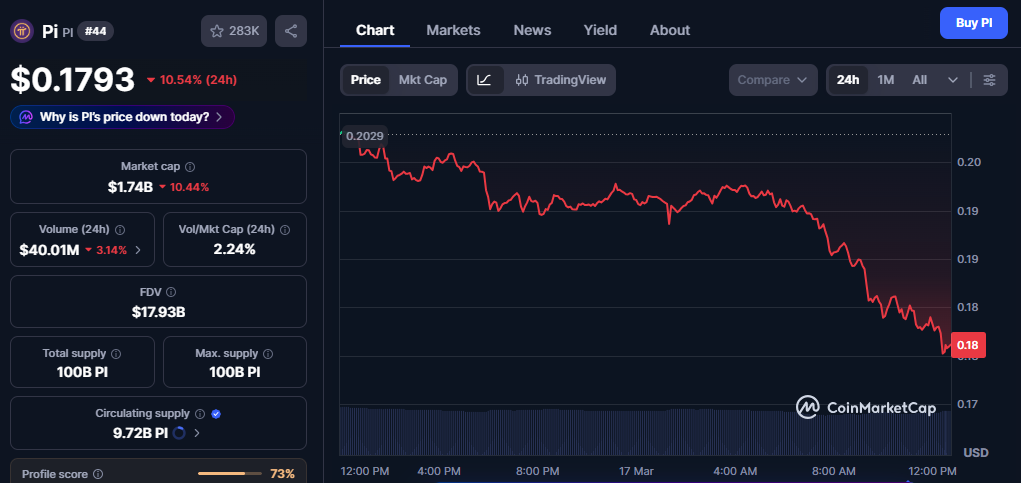
Task: Click the Pi coin logo icon
Action: 22,31
